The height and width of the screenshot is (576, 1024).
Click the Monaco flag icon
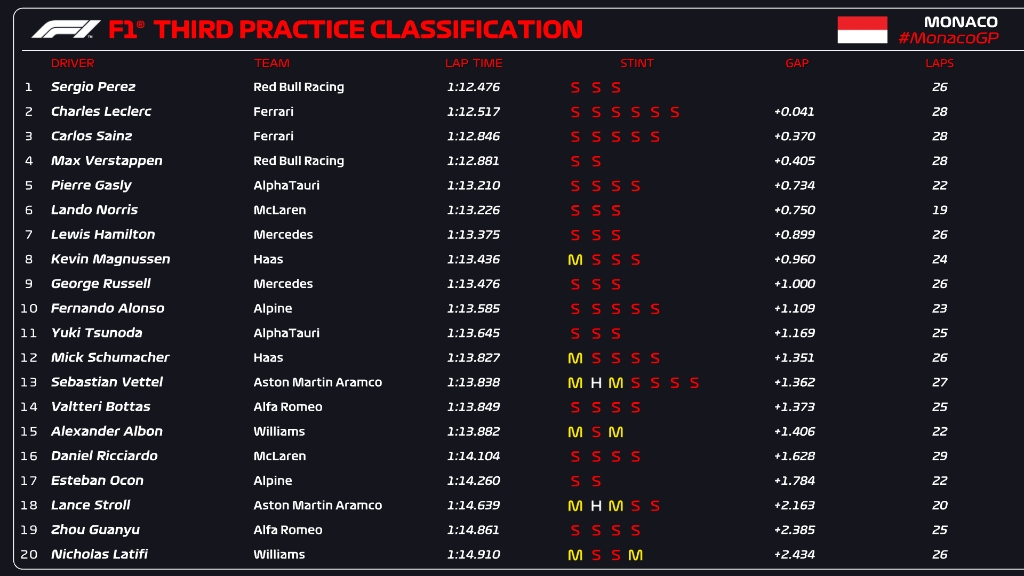(x=862, y=30)
